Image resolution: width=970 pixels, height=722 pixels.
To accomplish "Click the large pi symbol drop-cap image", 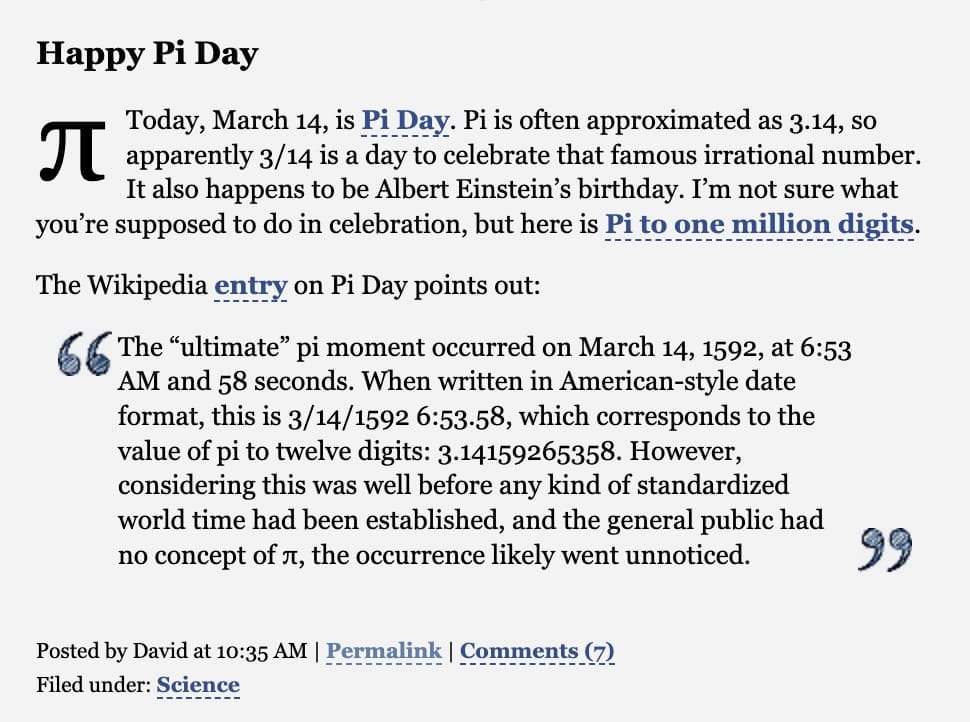I will (x=73, y=152).
